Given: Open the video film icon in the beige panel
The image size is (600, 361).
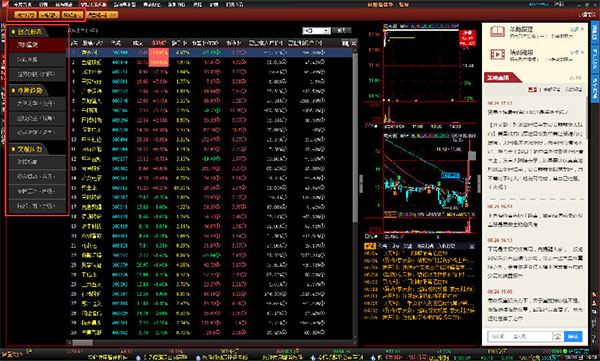Looking at the screenshot, I should [x=497, y=54].
